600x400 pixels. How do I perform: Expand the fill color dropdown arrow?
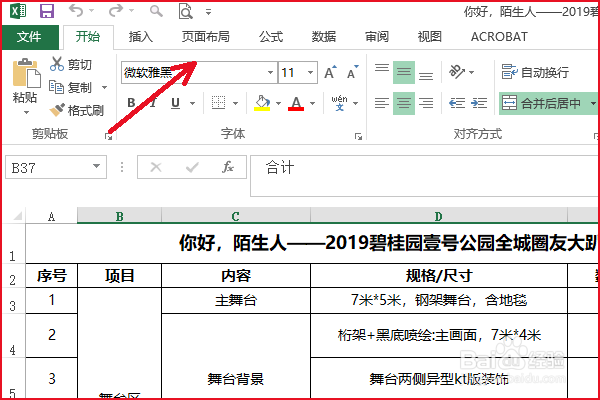[278, 103]
